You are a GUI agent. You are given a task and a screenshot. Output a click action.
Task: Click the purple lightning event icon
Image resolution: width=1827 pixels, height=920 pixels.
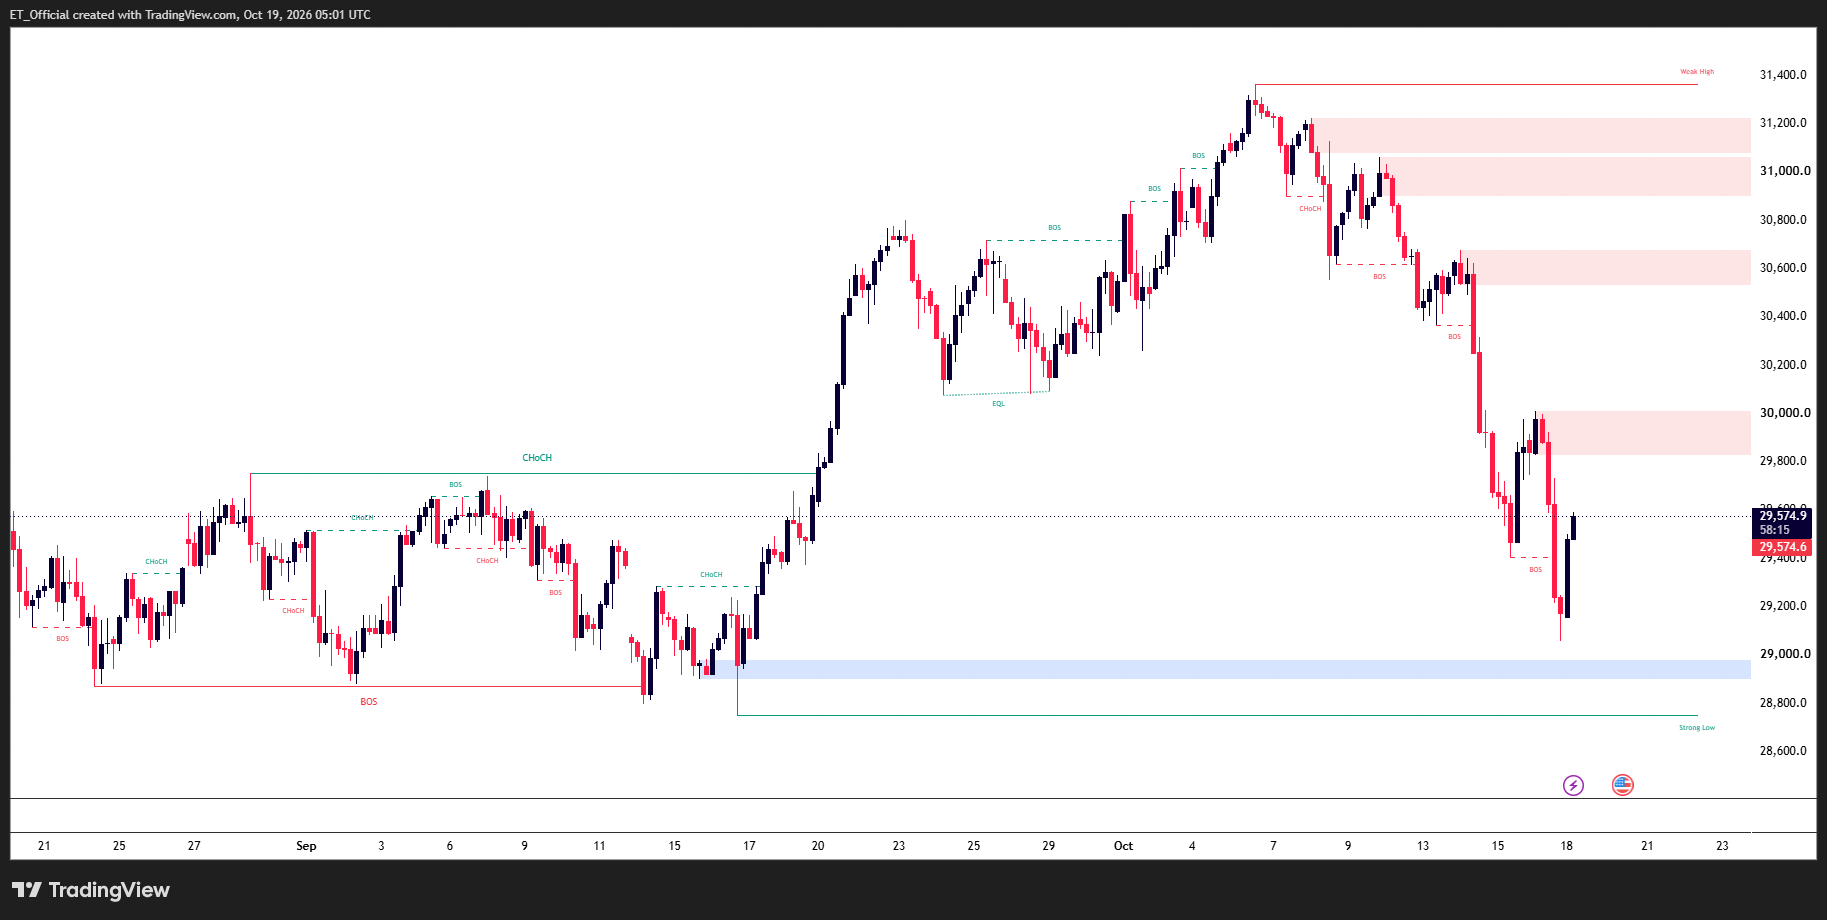(1573, 785)
